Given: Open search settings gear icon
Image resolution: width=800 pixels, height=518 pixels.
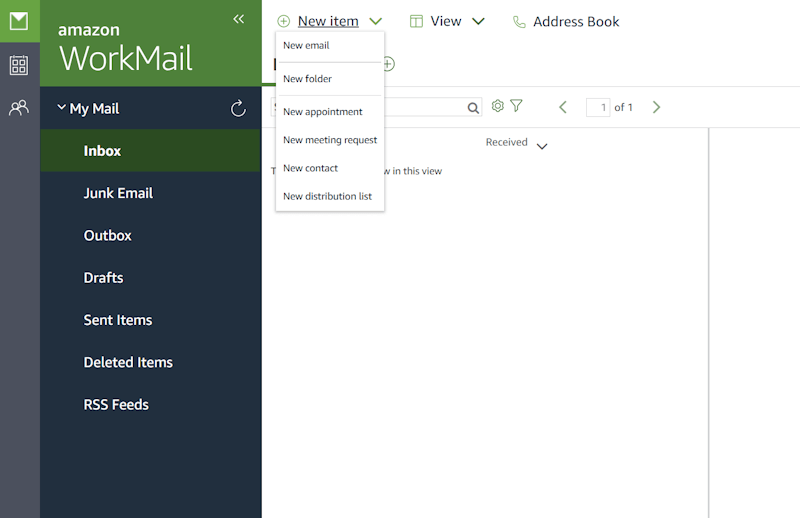Looking at the screenshot, I should click(498, 106).
